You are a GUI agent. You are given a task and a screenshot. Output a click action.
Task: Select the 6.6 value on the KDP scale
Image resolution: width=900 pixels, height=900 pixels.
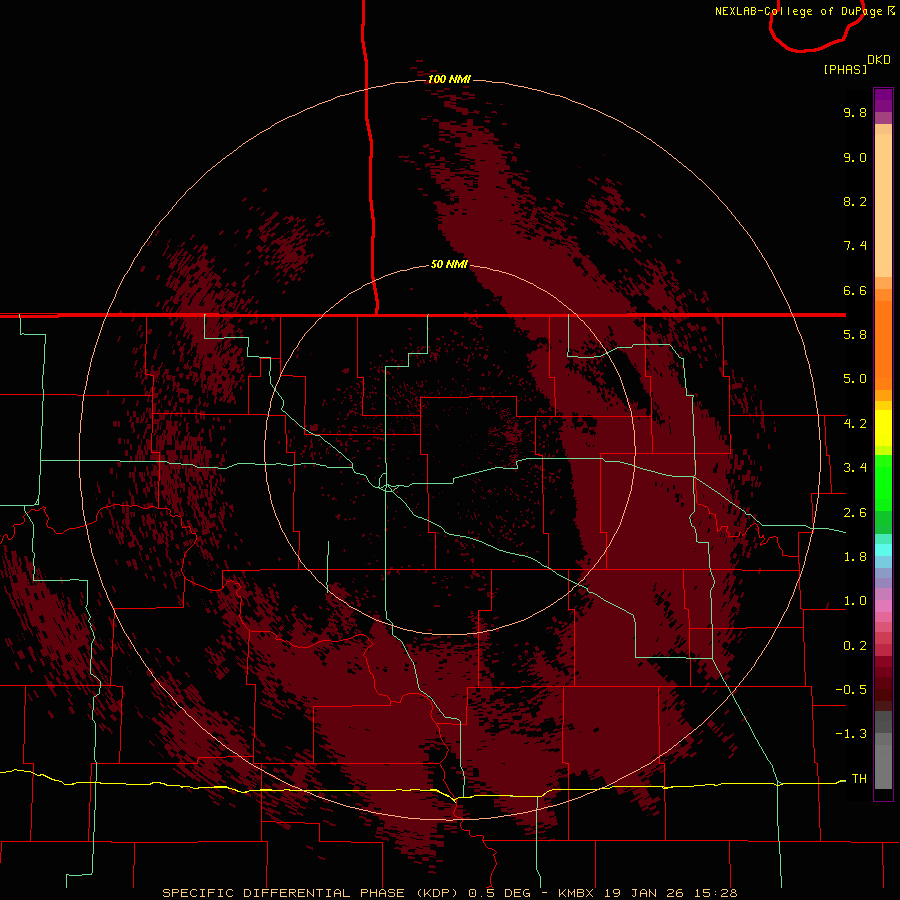click(855, 290)
